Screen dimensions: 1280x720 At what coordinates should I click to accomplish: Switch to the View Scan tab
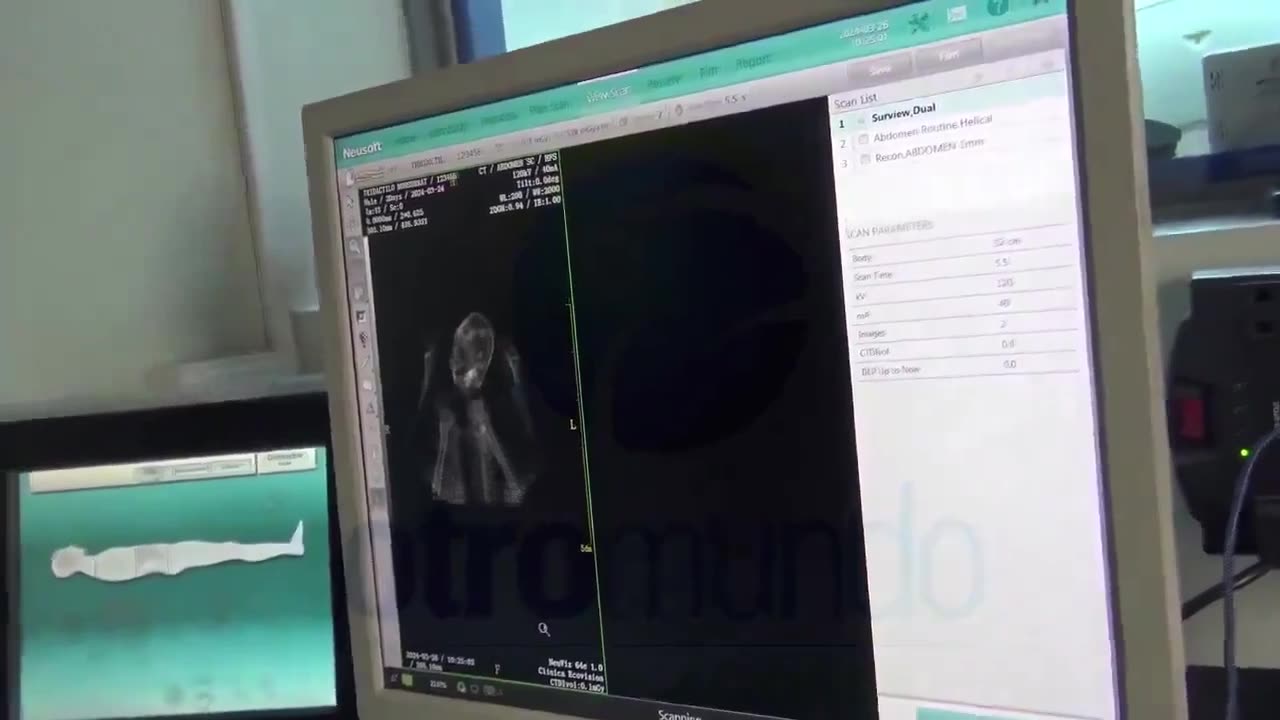(607, 94)
